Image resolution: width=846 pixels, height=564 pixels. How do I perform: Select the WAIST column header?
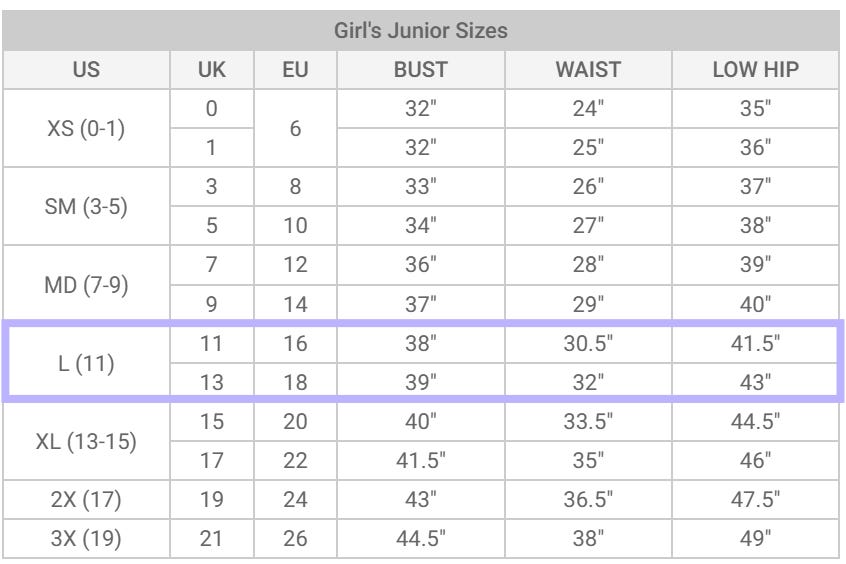(588, 73)
